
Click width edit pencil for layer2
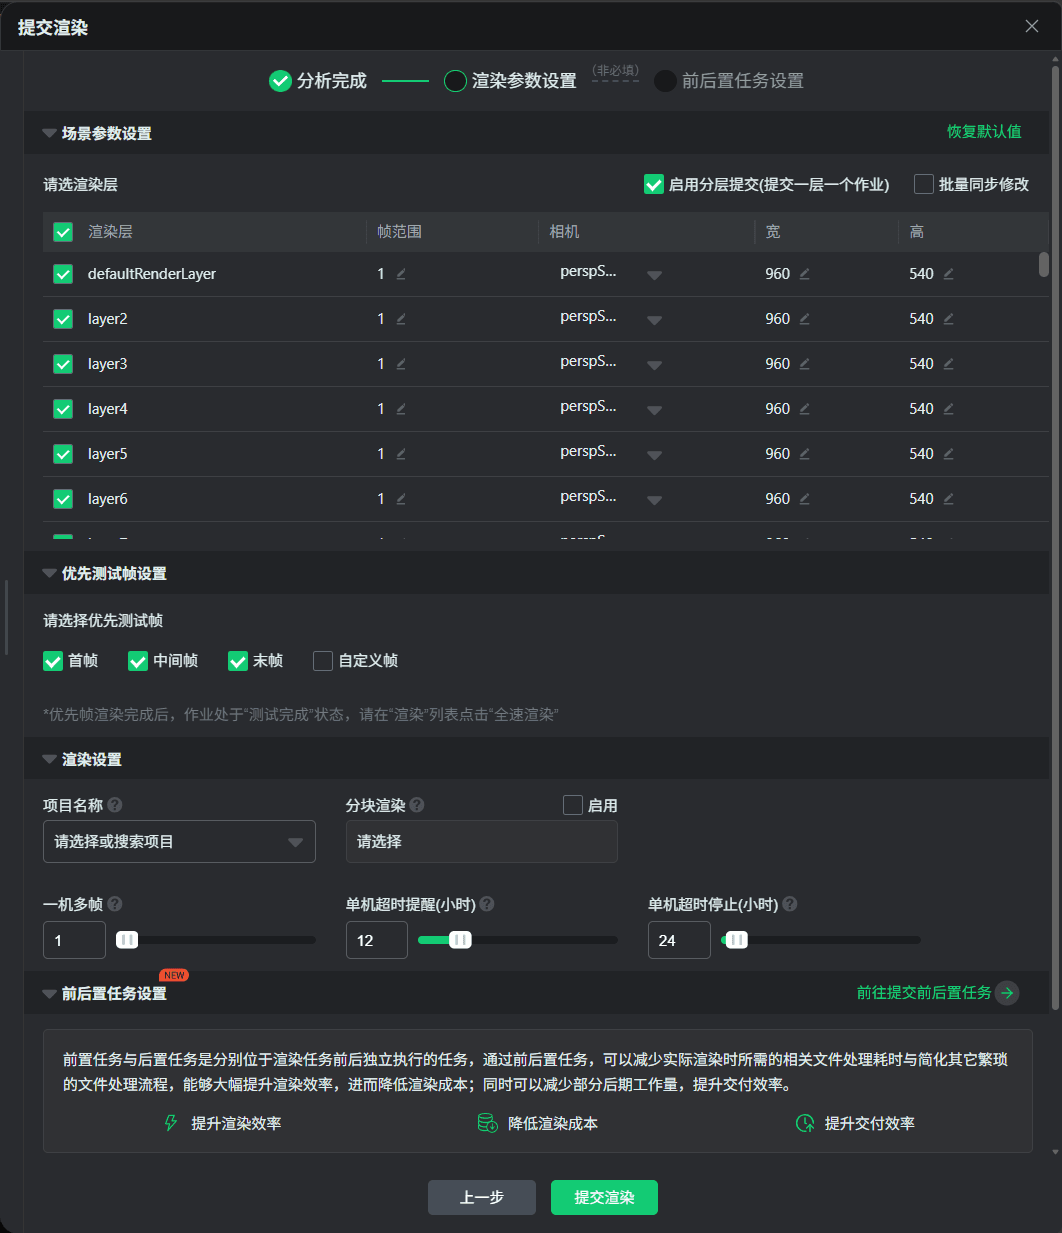tap(805, 319)
